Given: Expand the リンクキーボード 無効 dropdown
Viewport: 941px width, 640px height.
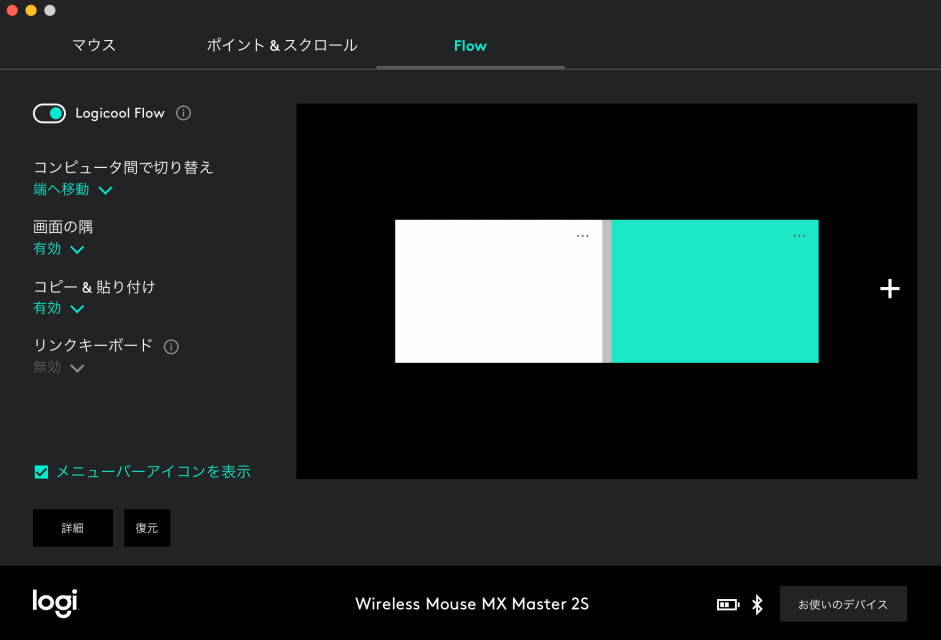Looking at the screenshot, I should click(58, 367).
